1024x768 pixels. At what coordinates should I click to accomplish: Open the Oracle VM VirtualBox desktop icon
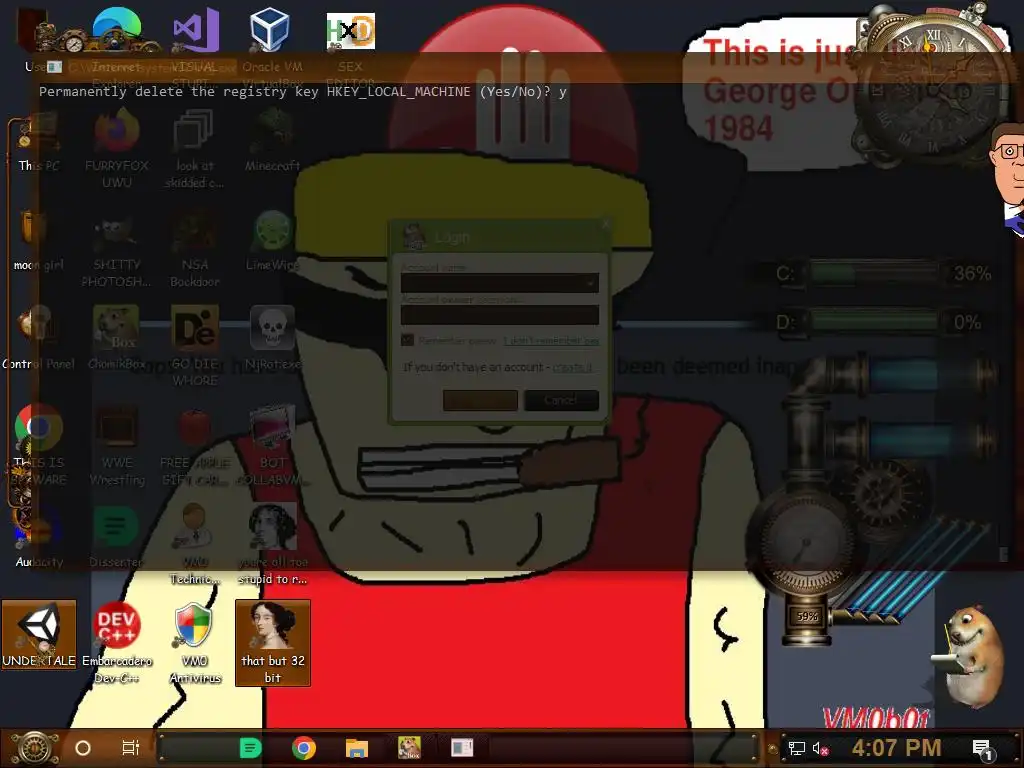pyautogui.click(x=270, y=30)
